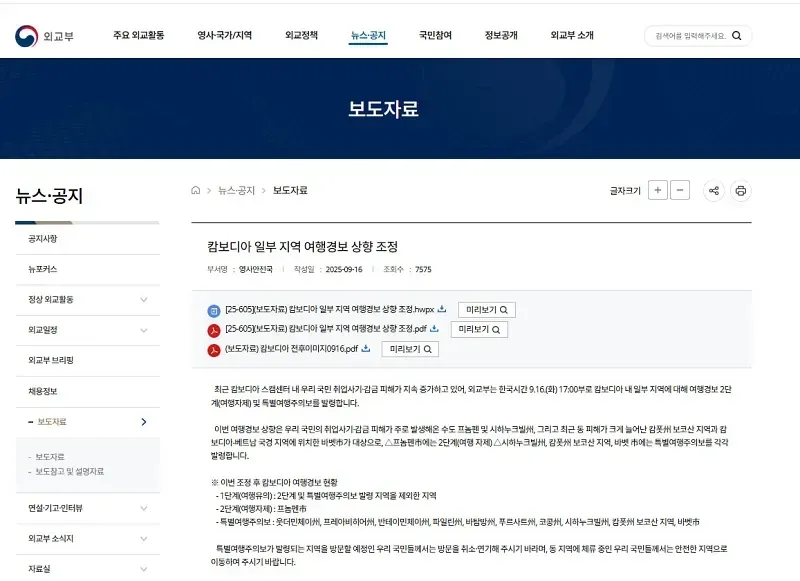
Task: Open 공지사항 in the left sidebar
Action: pyautogui.click(x=43, y=239)
